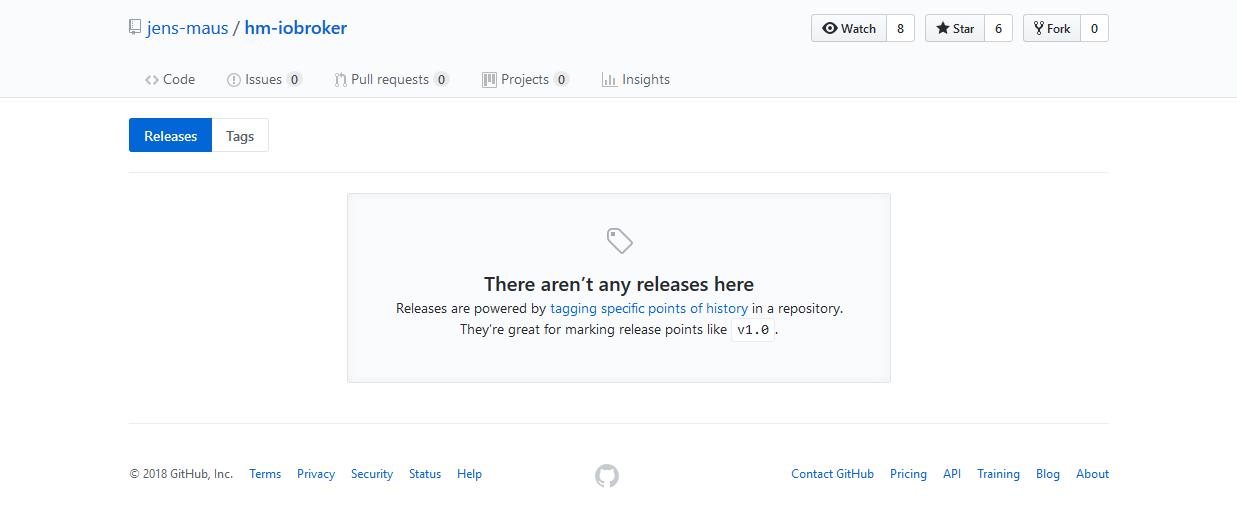Click the 'There aren't any releases here' heading
The image size is (1237, 517).
[x=619, y=284]
